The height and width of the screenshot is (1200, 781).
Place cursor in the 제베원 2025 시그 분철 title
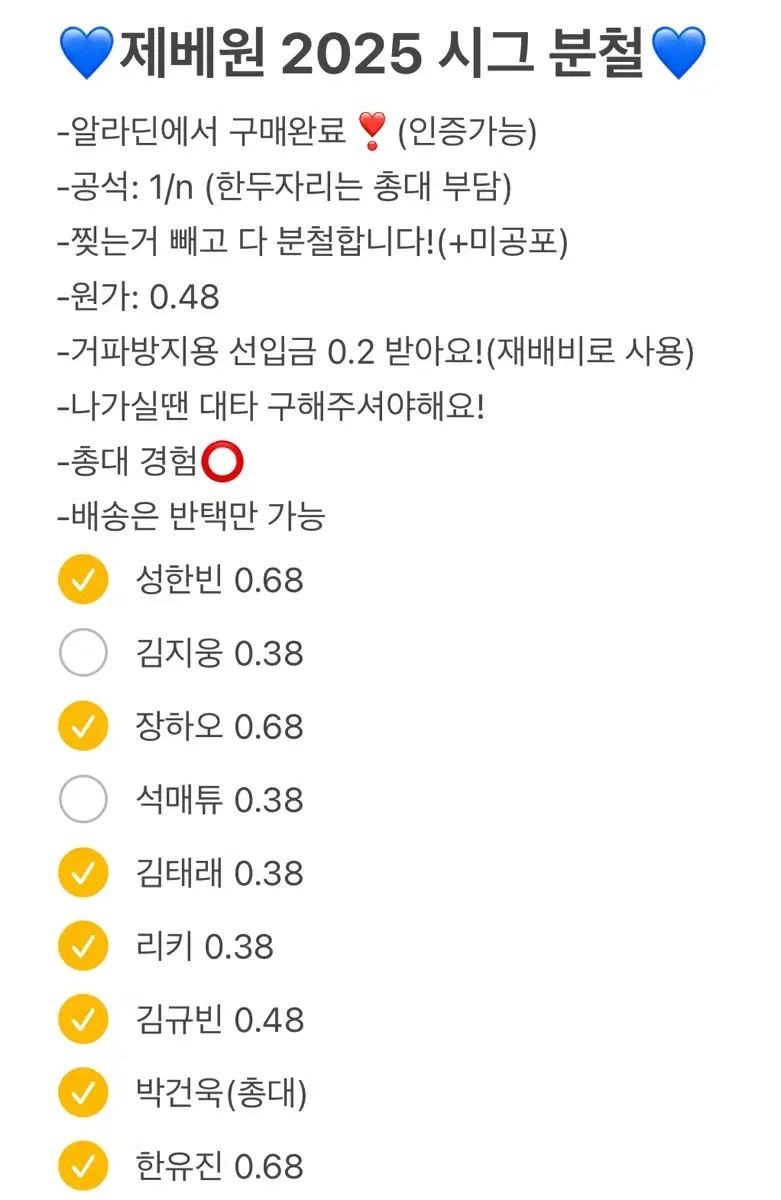pos(383,54)
